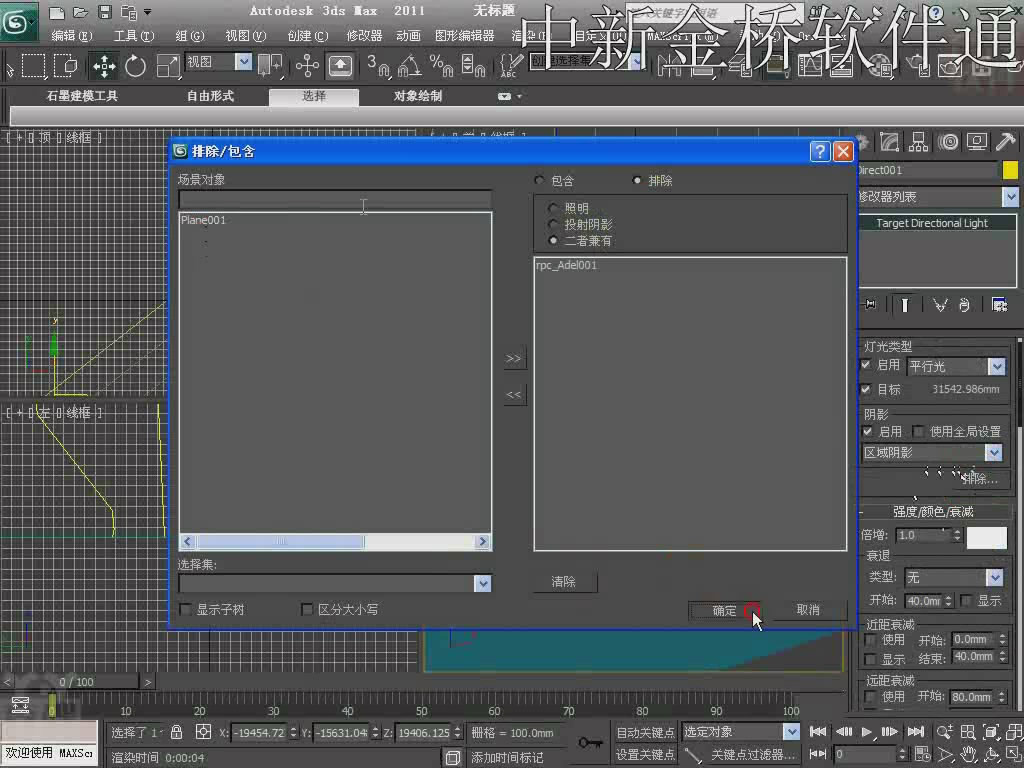Open the Display command panel icon
The image size is (1024, 768).
977,142
